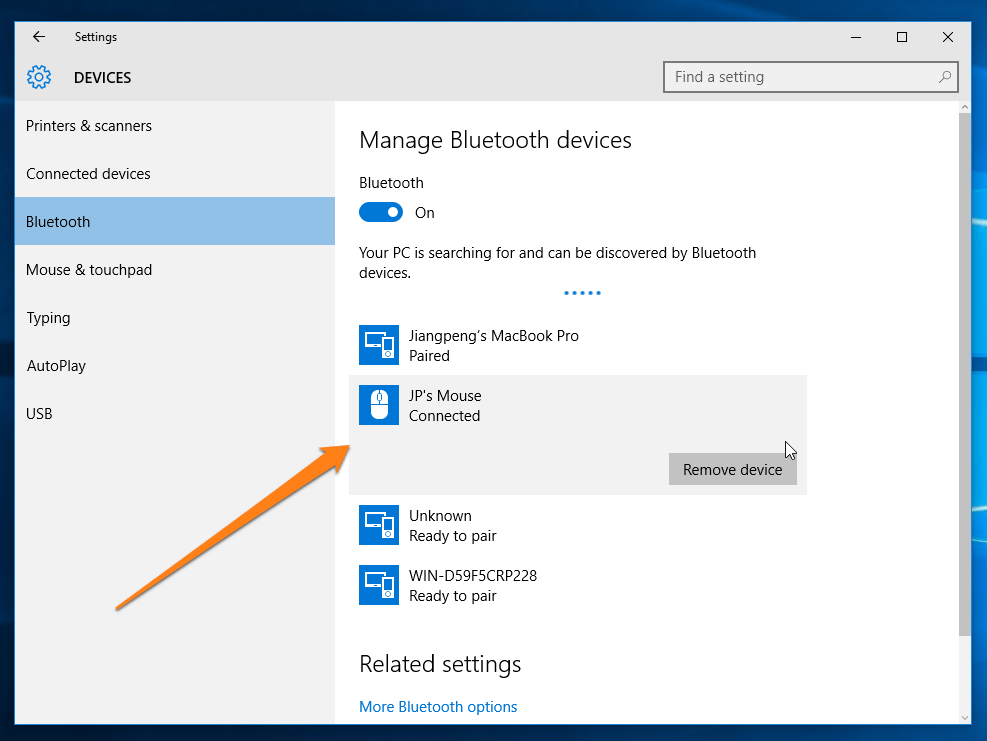This screenshot has width=987, height=741.
Task: Select the Bluetooth sidebar item
Action: (175, 221)
